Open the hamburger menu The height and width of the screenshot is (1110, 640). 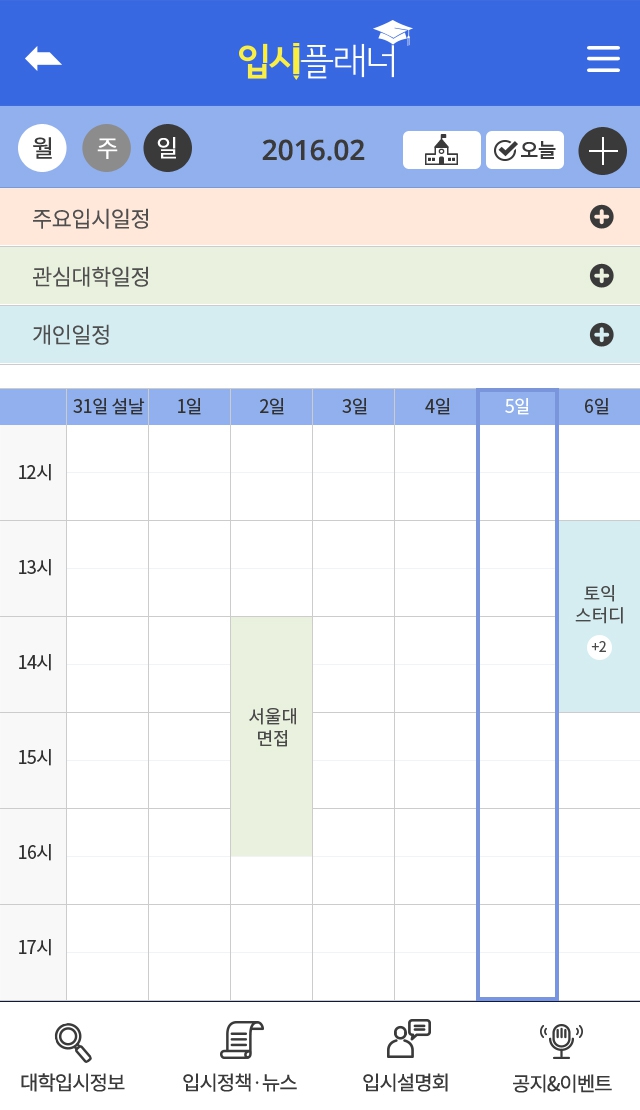coord(603,59)
